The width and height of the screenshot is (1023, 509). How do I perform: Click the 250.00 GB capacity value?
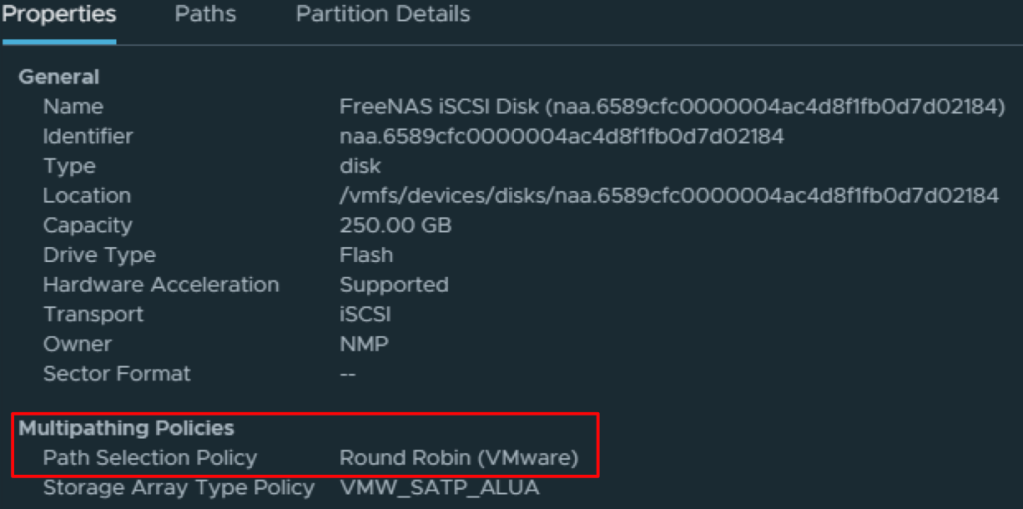pos(395,226)
